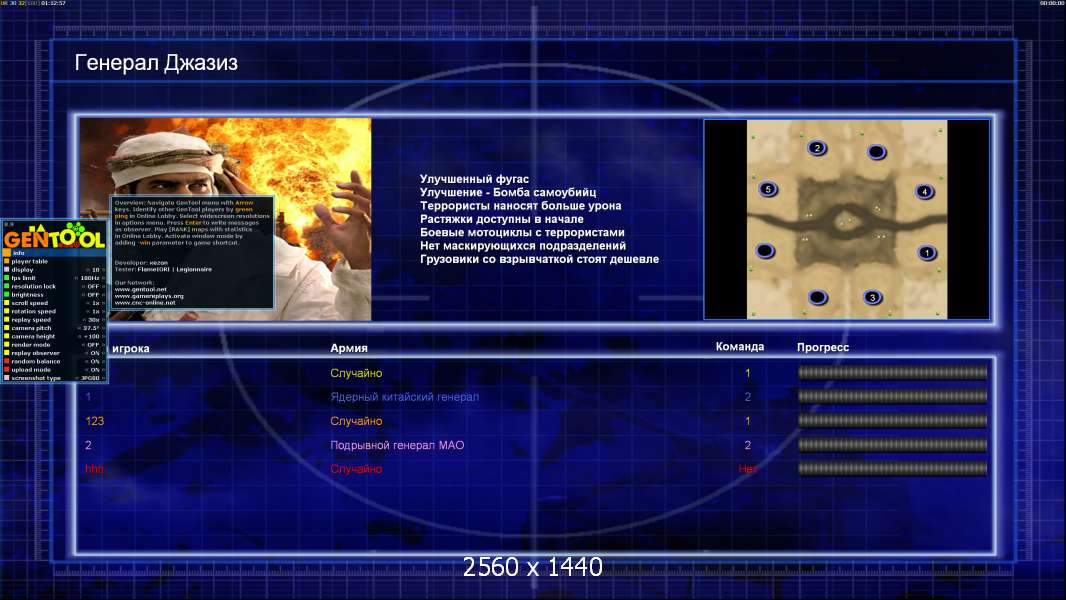The width and height of the screenshot is (1066, 600).
Task: Increase rotation speed with its right arrow
Action: coord(103,311)
